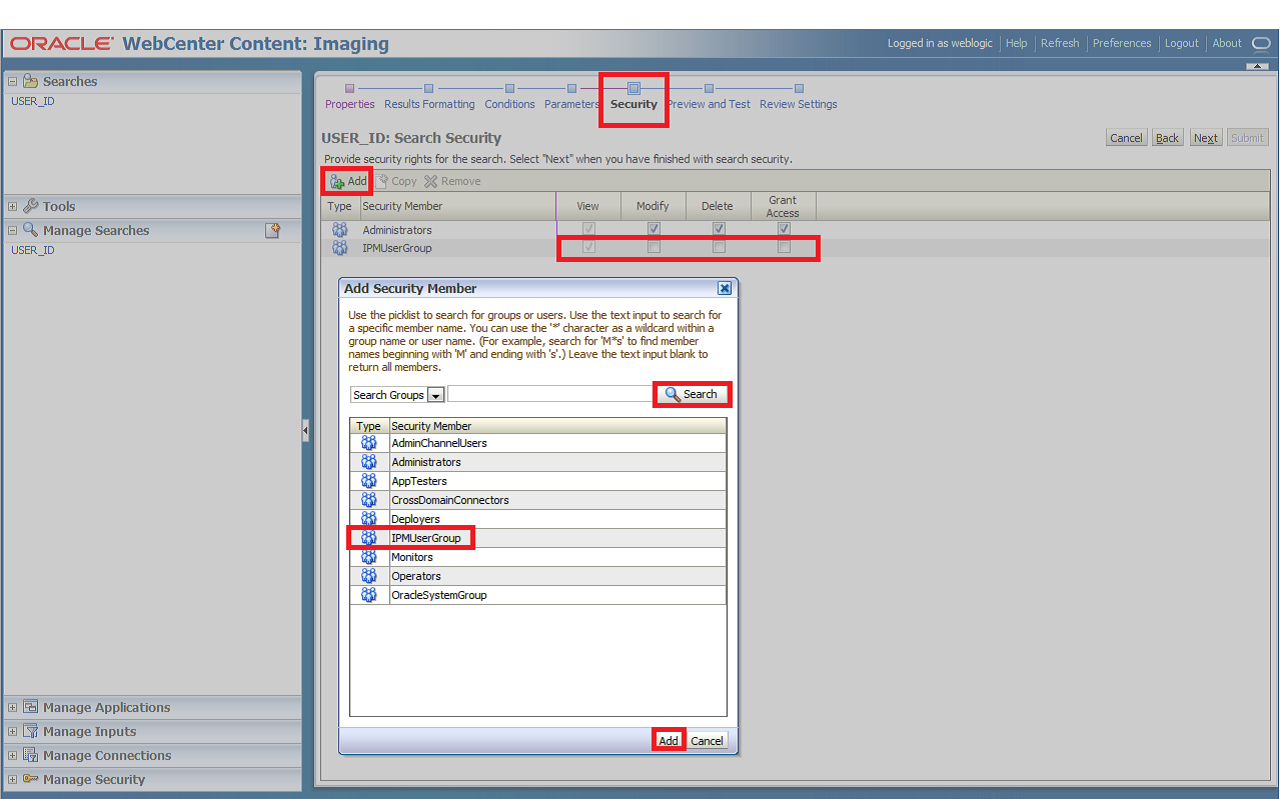1280x799 pixels.
Task: Click the OracleSystemGroup group icon
Action: tap(369, 595)
